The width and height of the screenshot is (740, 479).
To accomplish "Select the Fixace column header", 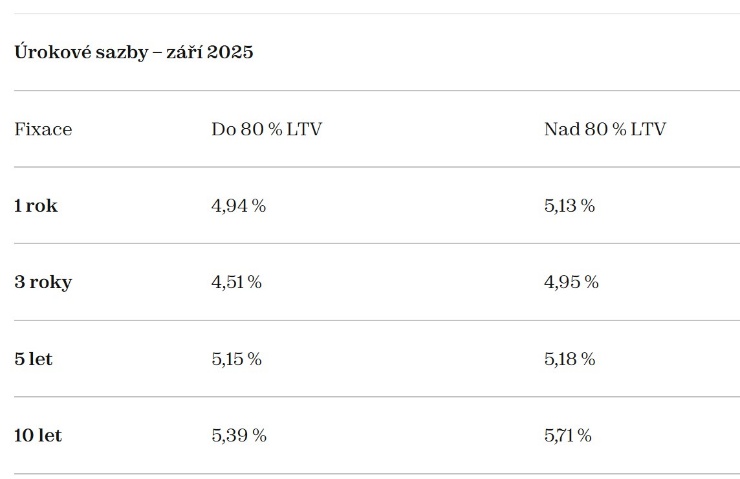I will (43, 129).
